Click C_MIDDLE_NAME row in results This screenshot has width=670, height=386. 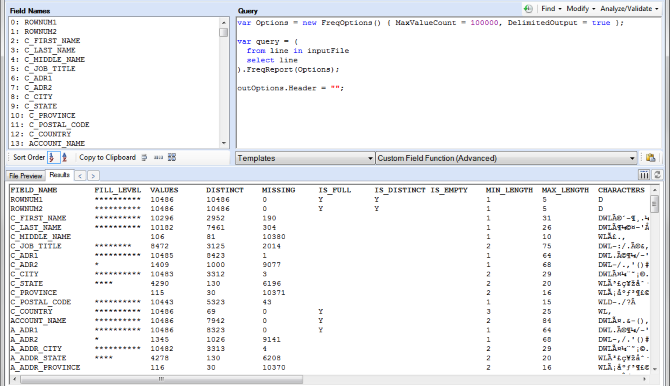329,237
